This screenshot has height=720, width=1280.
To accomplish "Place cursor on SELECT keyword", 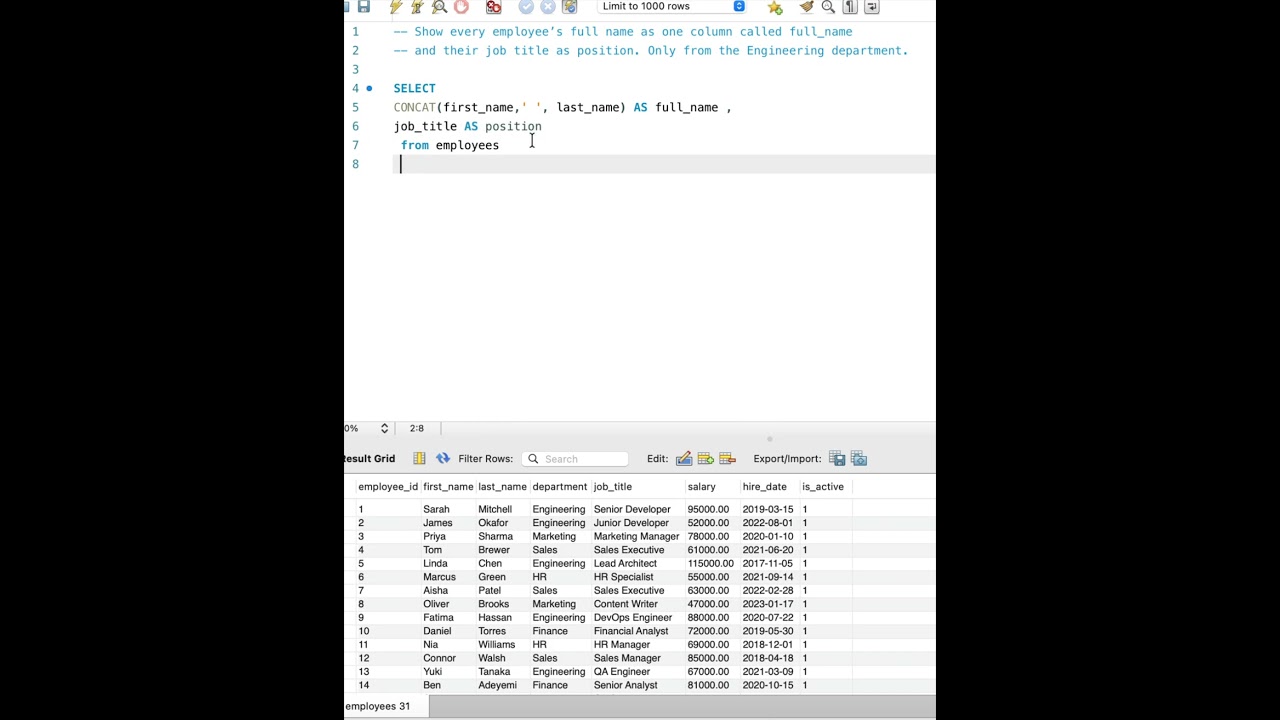I will pos(414,88).
